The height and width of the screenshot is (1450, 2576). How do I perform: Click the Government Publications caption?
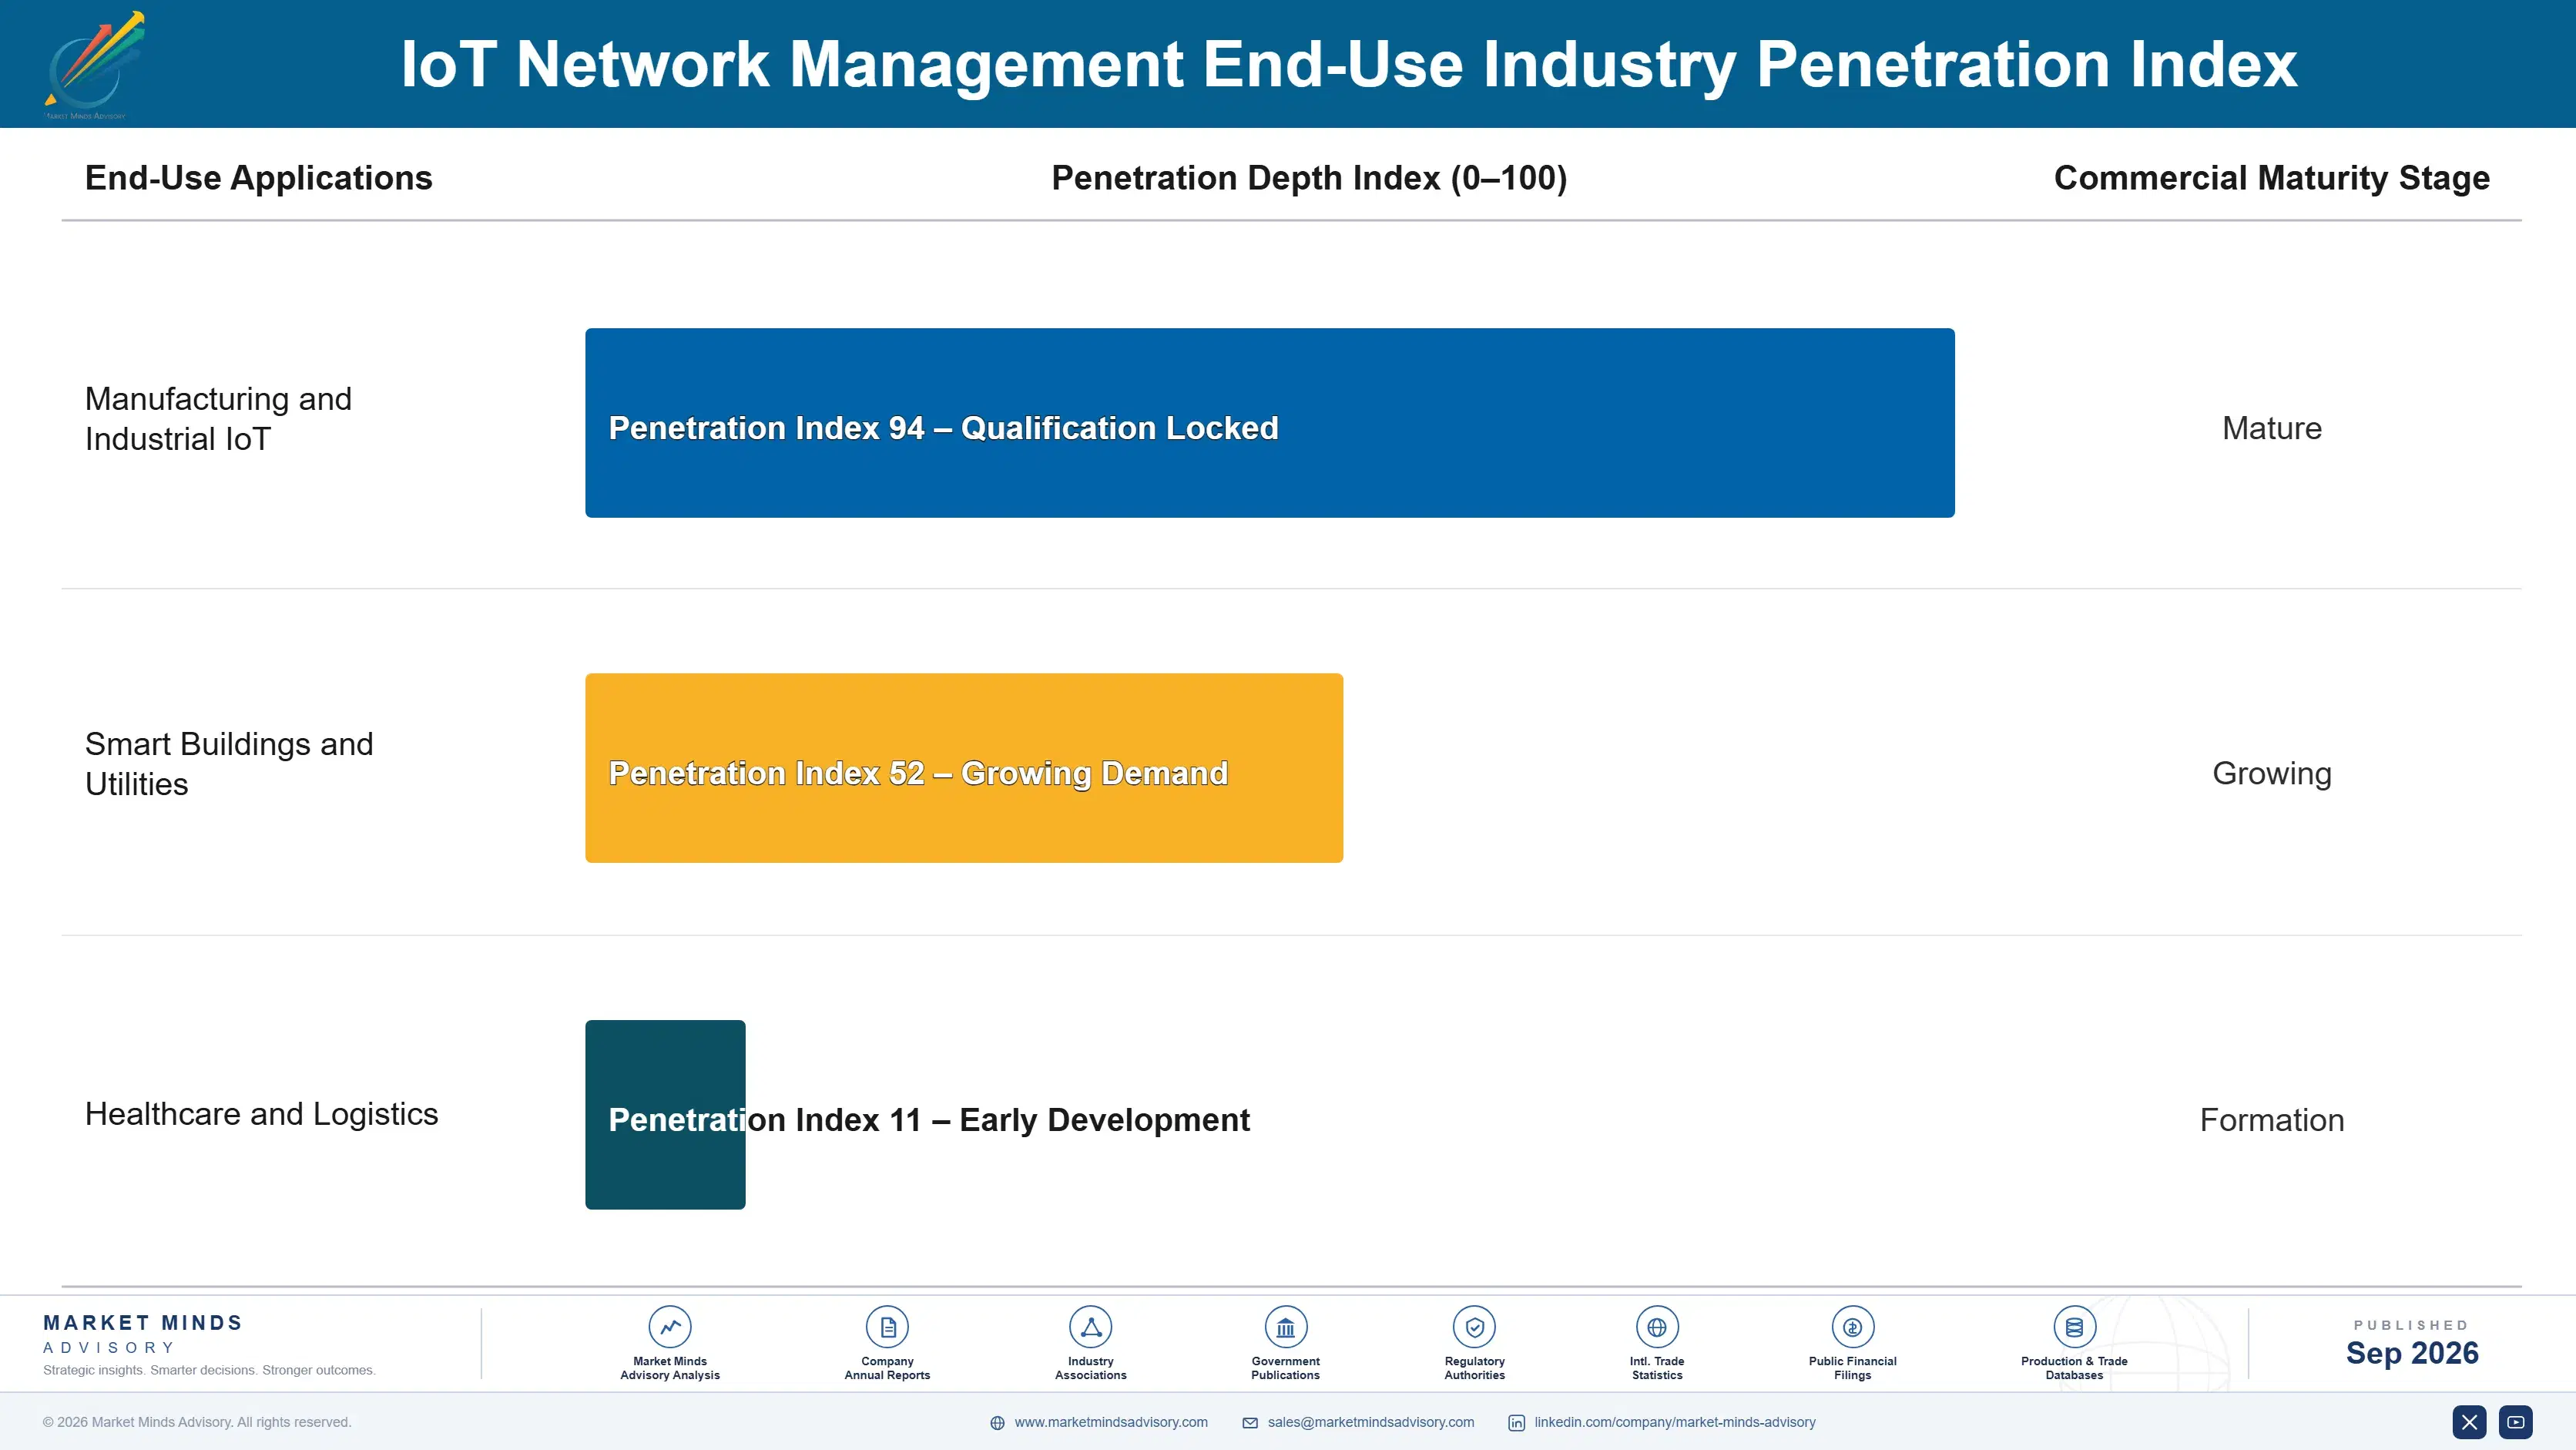pyautogui.click(x=1285, y=1368)
